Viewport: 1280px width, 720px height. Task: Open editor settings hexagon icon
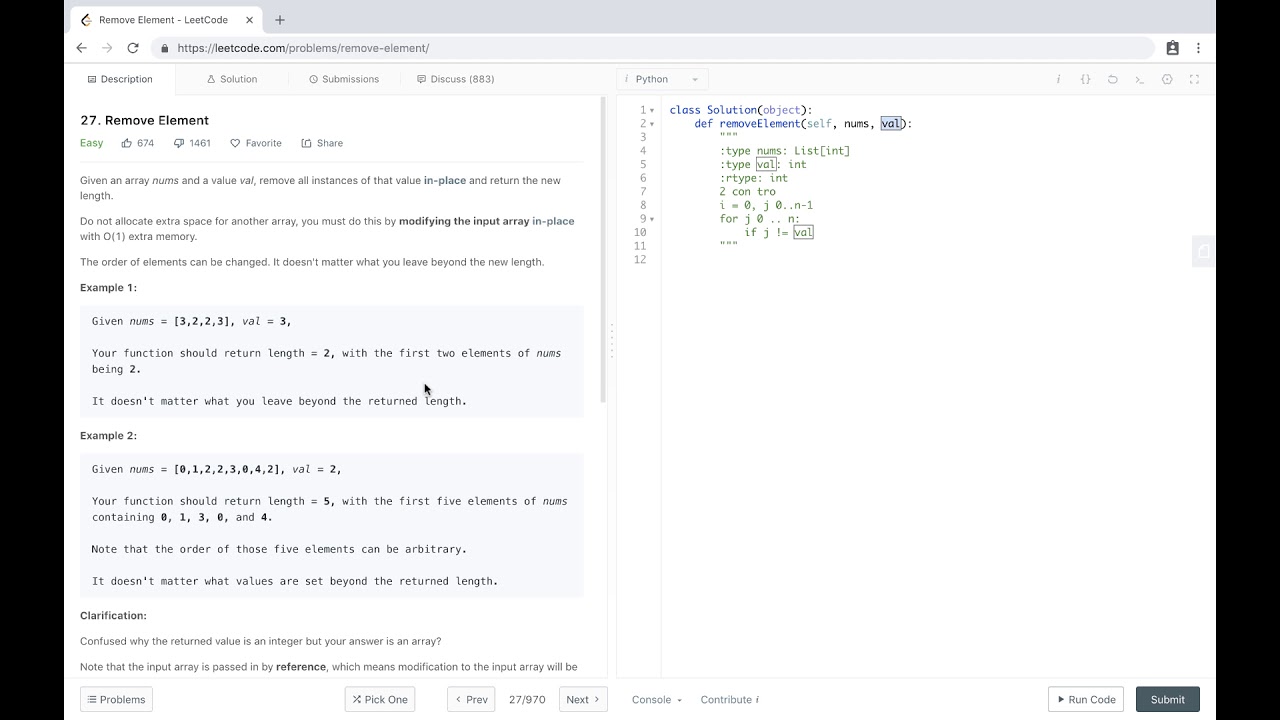[x=1167, y=79]
